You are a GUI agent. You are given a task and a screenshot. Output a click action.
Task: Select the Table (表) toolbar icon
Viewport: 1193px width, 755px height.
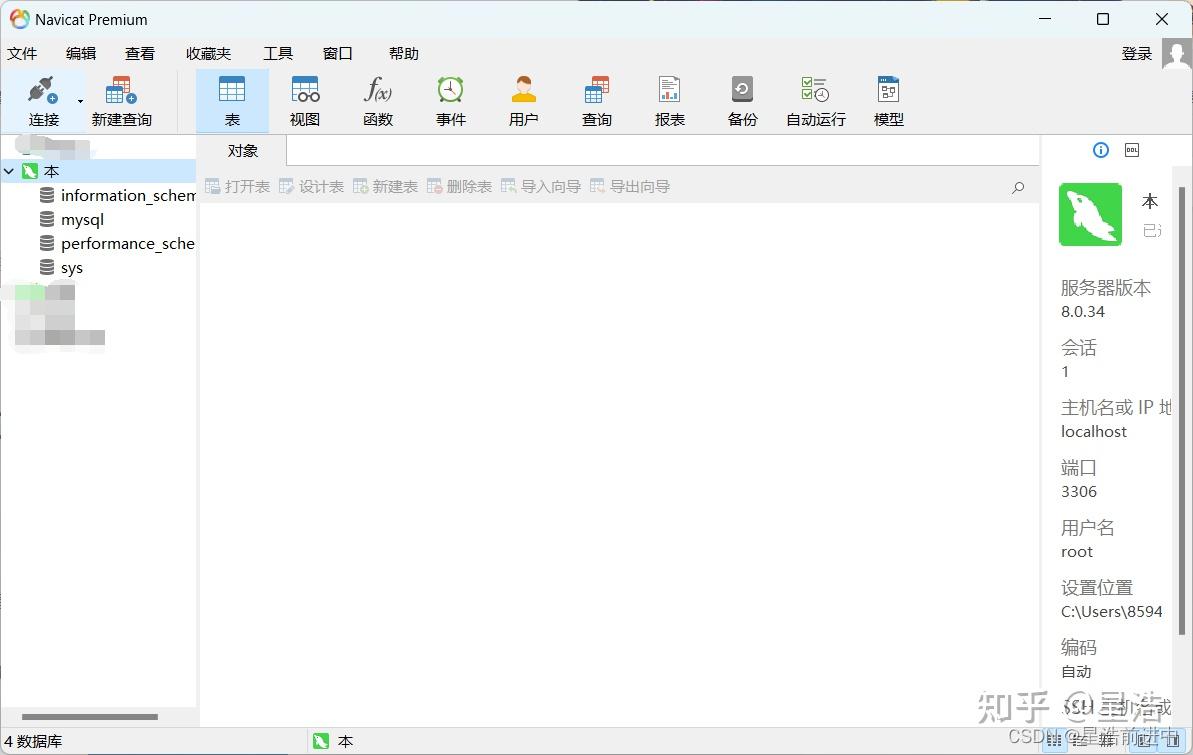pos(232,100)
